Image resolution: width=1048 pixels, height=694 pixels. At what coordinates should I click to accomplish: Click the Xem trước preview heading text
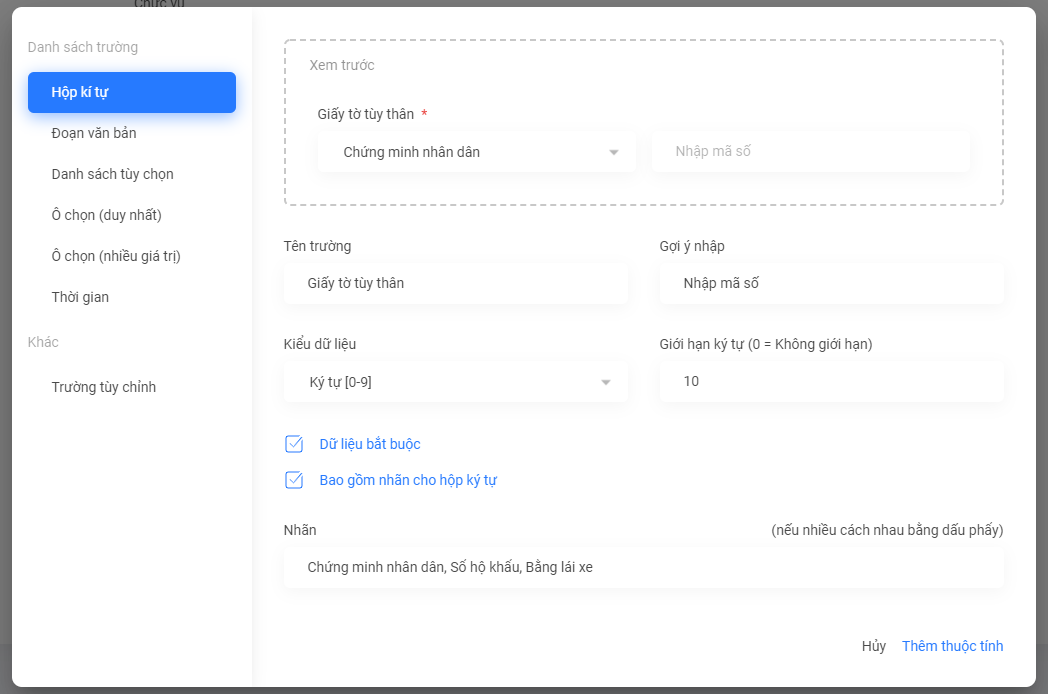click(x=342, y=65)
